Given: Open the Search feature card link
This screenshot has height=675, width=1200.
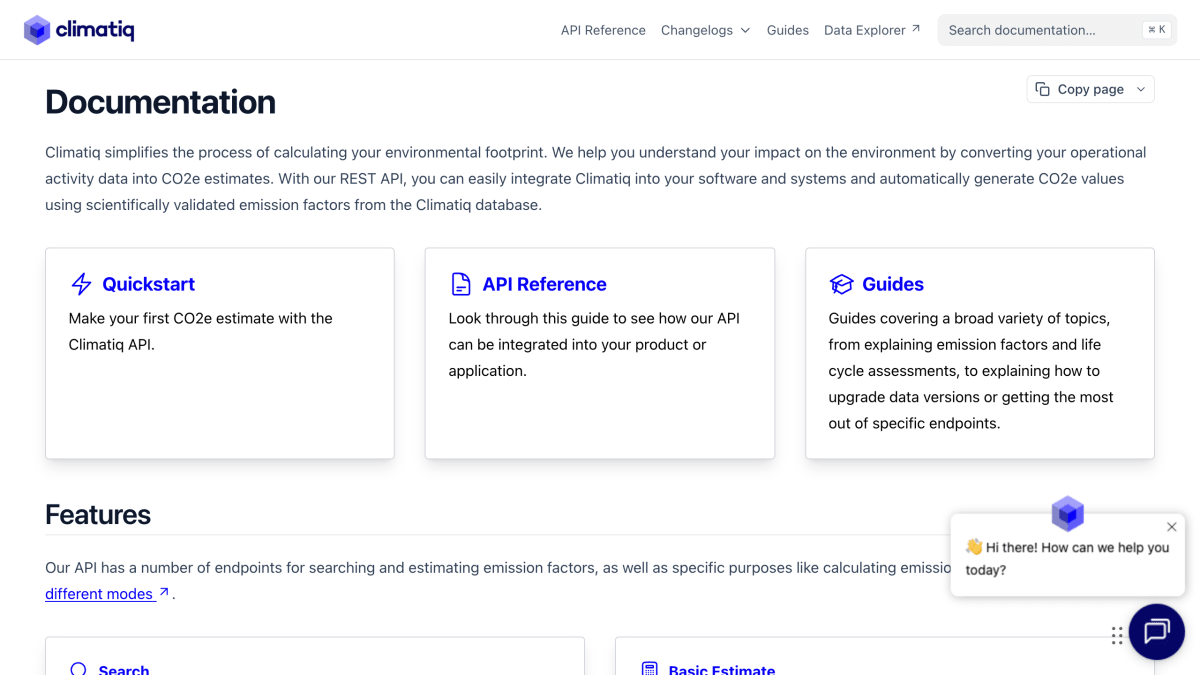Looking at the screenshot, I should click(124, 669).
